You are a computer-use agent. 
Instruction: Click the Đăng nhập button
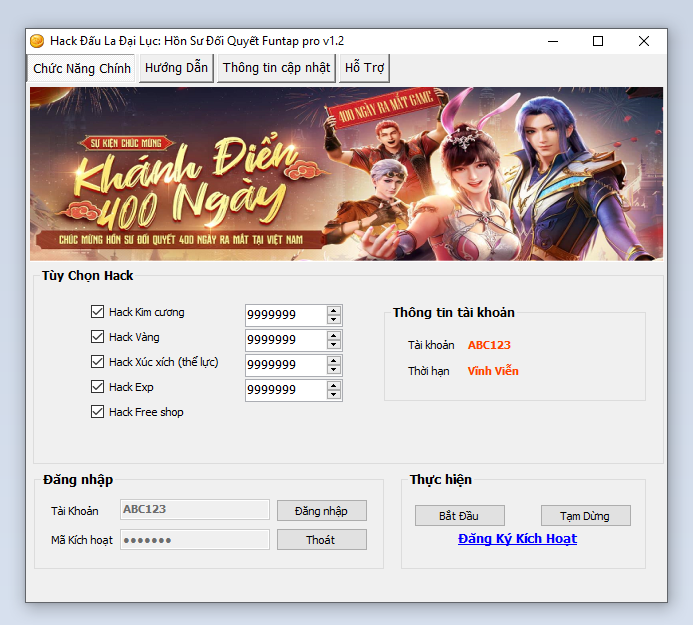321,511
